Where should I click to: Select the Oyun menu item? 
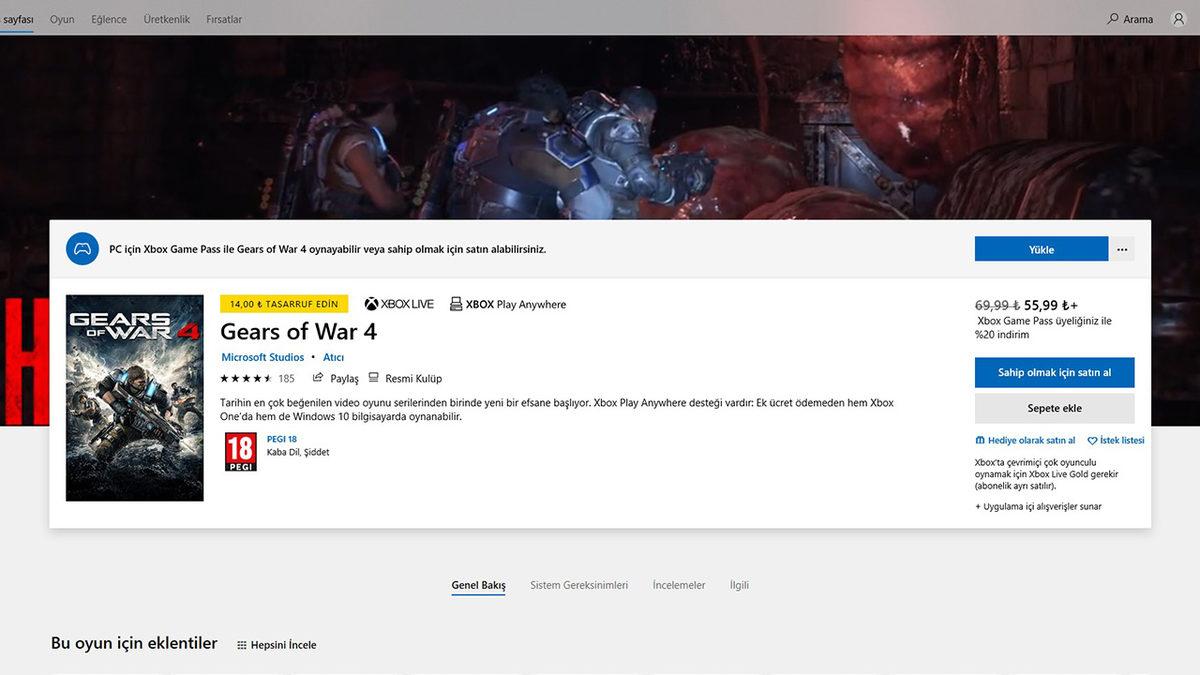62,18
